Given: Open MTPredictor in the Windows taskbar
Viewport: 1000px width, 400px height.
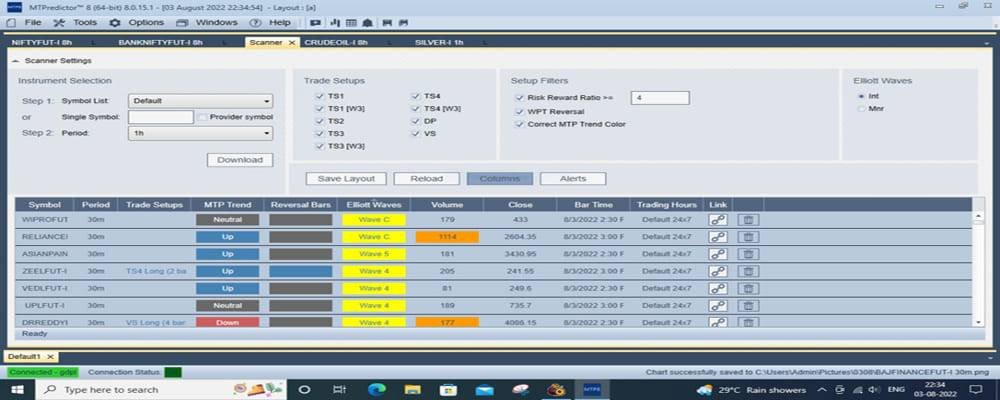Looking at the screenshot, I should (x=593, y=389).
